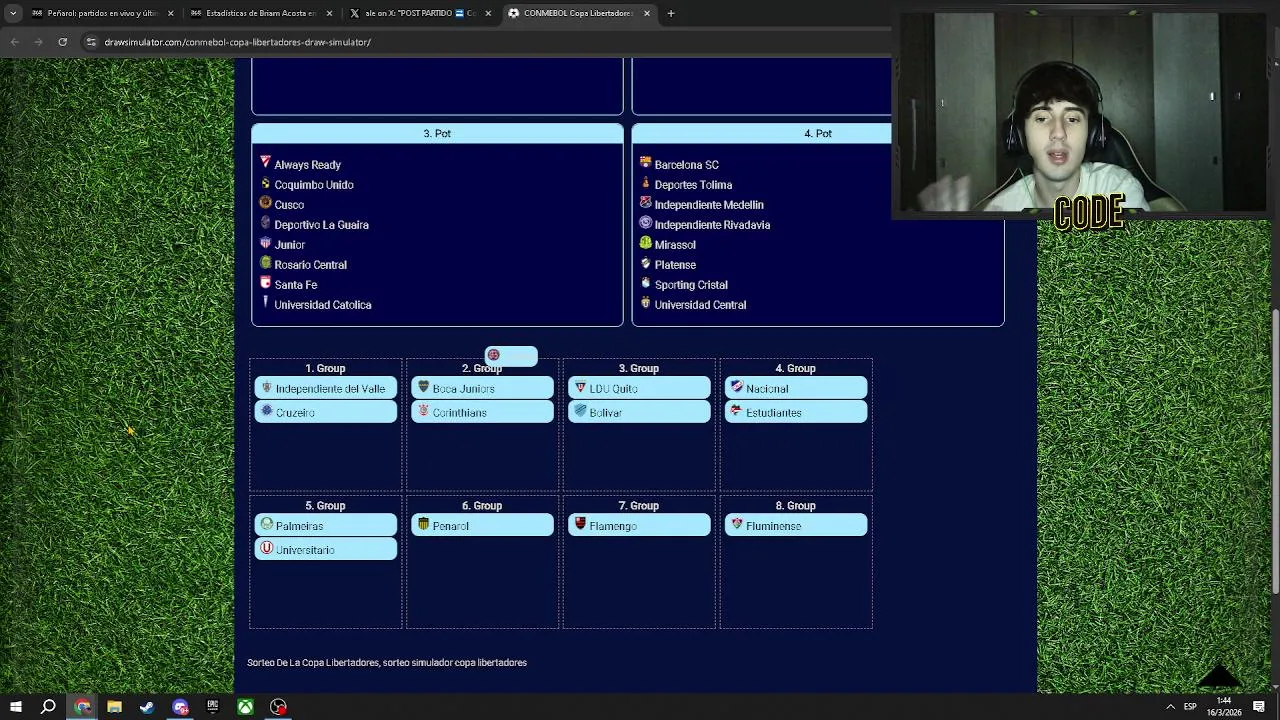
Task: View site information icon in address bar
Action: (91, 42)
